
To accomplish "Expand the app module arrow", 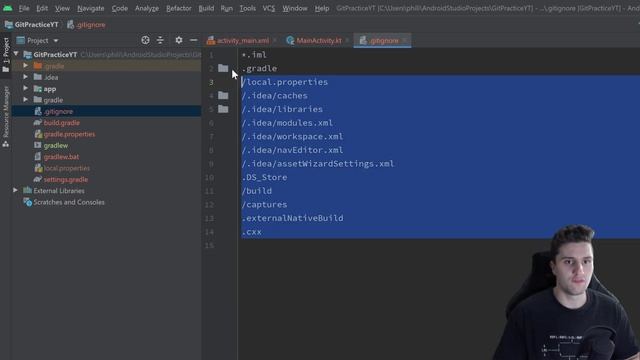I will (26, 88).
